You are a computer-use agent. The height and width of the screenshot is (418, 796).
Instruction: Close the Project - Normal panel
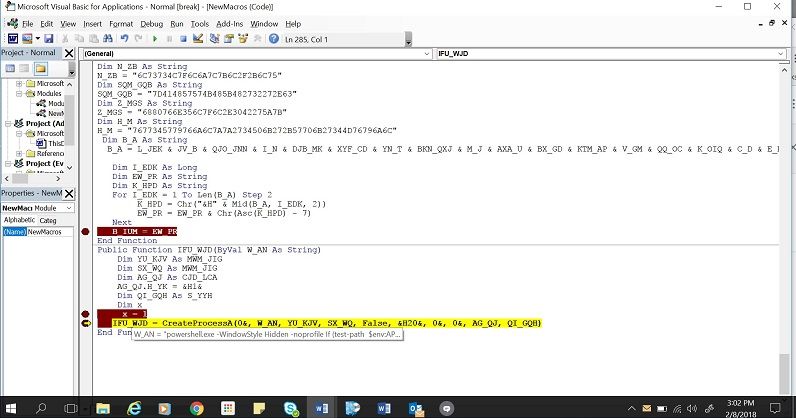point(69,53)
